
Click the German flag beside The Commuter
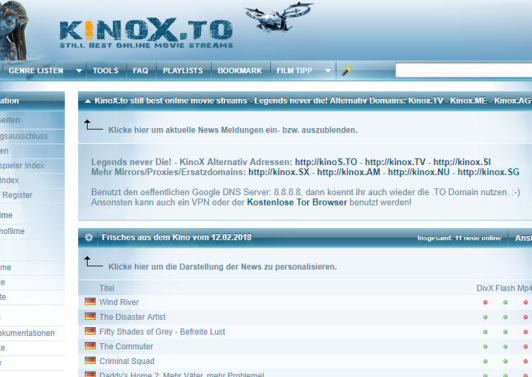pyautogui.click(x=90, y=346)
